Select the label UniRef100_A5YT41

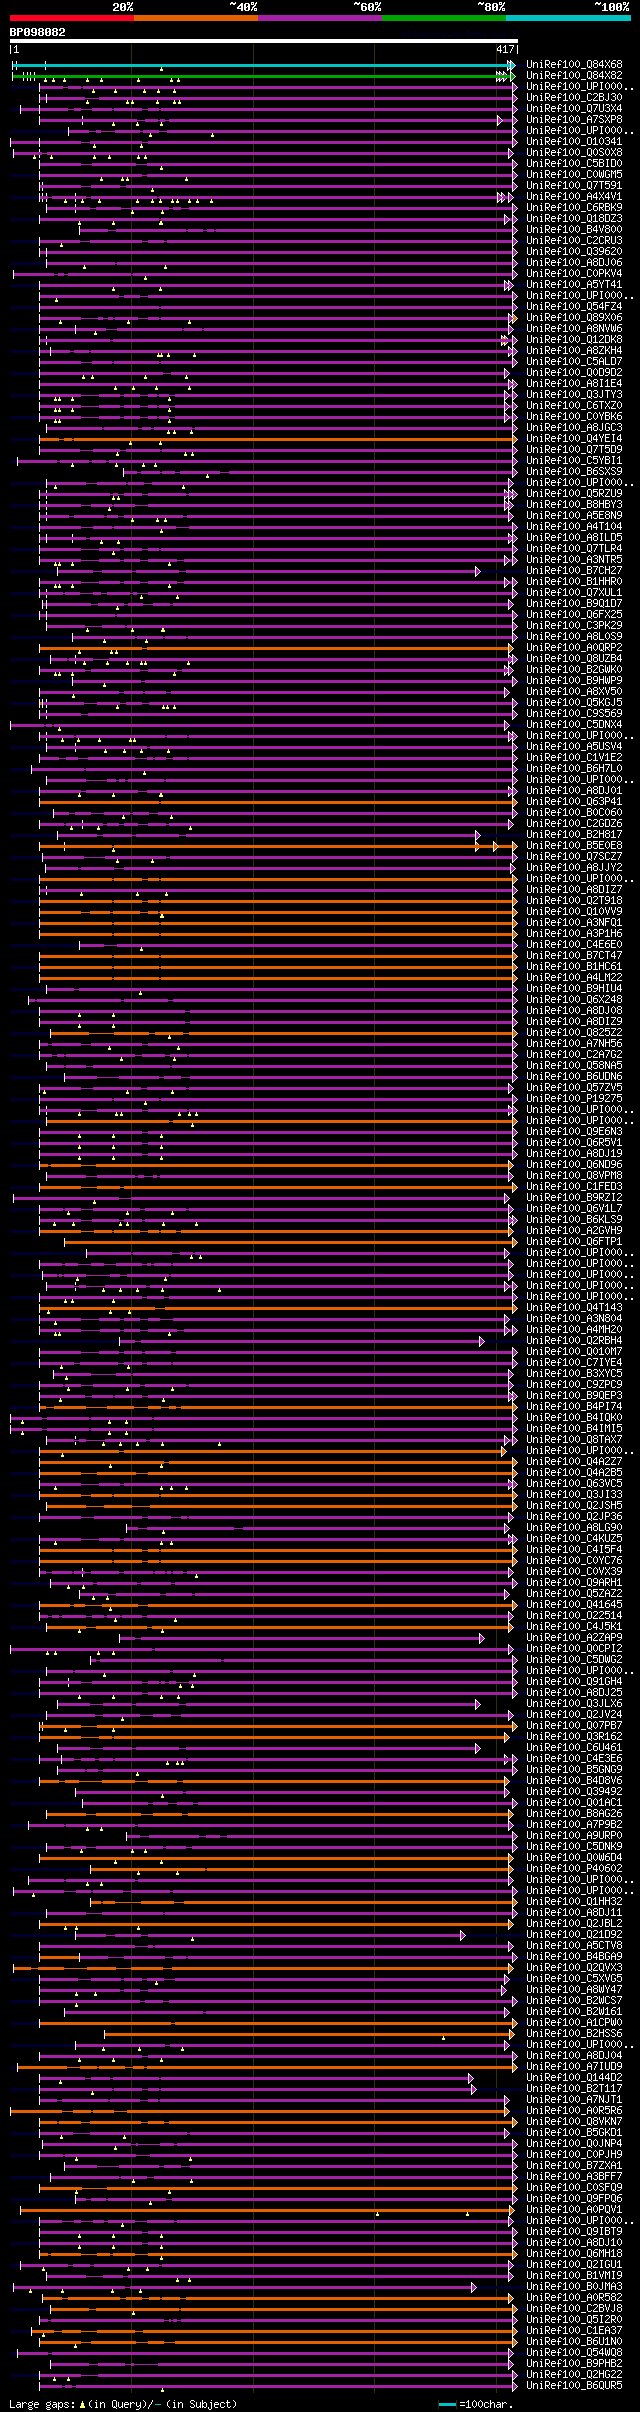574,285
